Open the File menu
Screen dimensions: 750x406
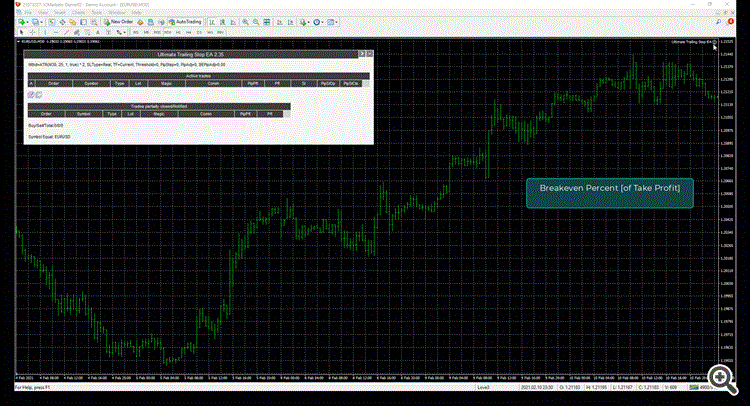click(x=28, y=12)
